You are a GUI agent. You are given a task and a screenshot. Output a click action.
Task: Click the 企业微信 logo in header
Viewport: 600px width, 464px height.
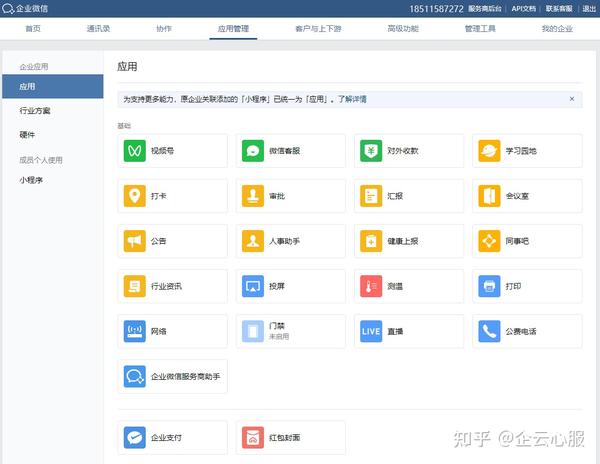pos(25,8)
